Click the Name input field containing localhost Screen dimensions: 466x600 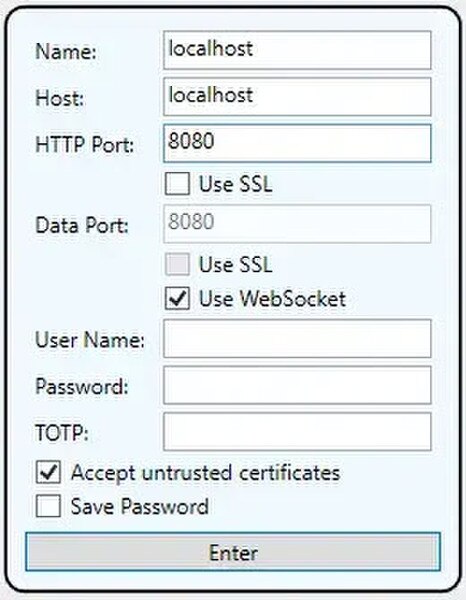click(x=297, y=50)
